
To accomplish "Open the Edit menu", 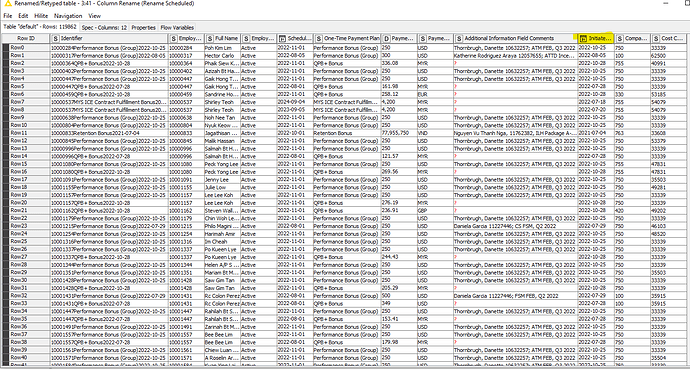I will coord(23,16).
